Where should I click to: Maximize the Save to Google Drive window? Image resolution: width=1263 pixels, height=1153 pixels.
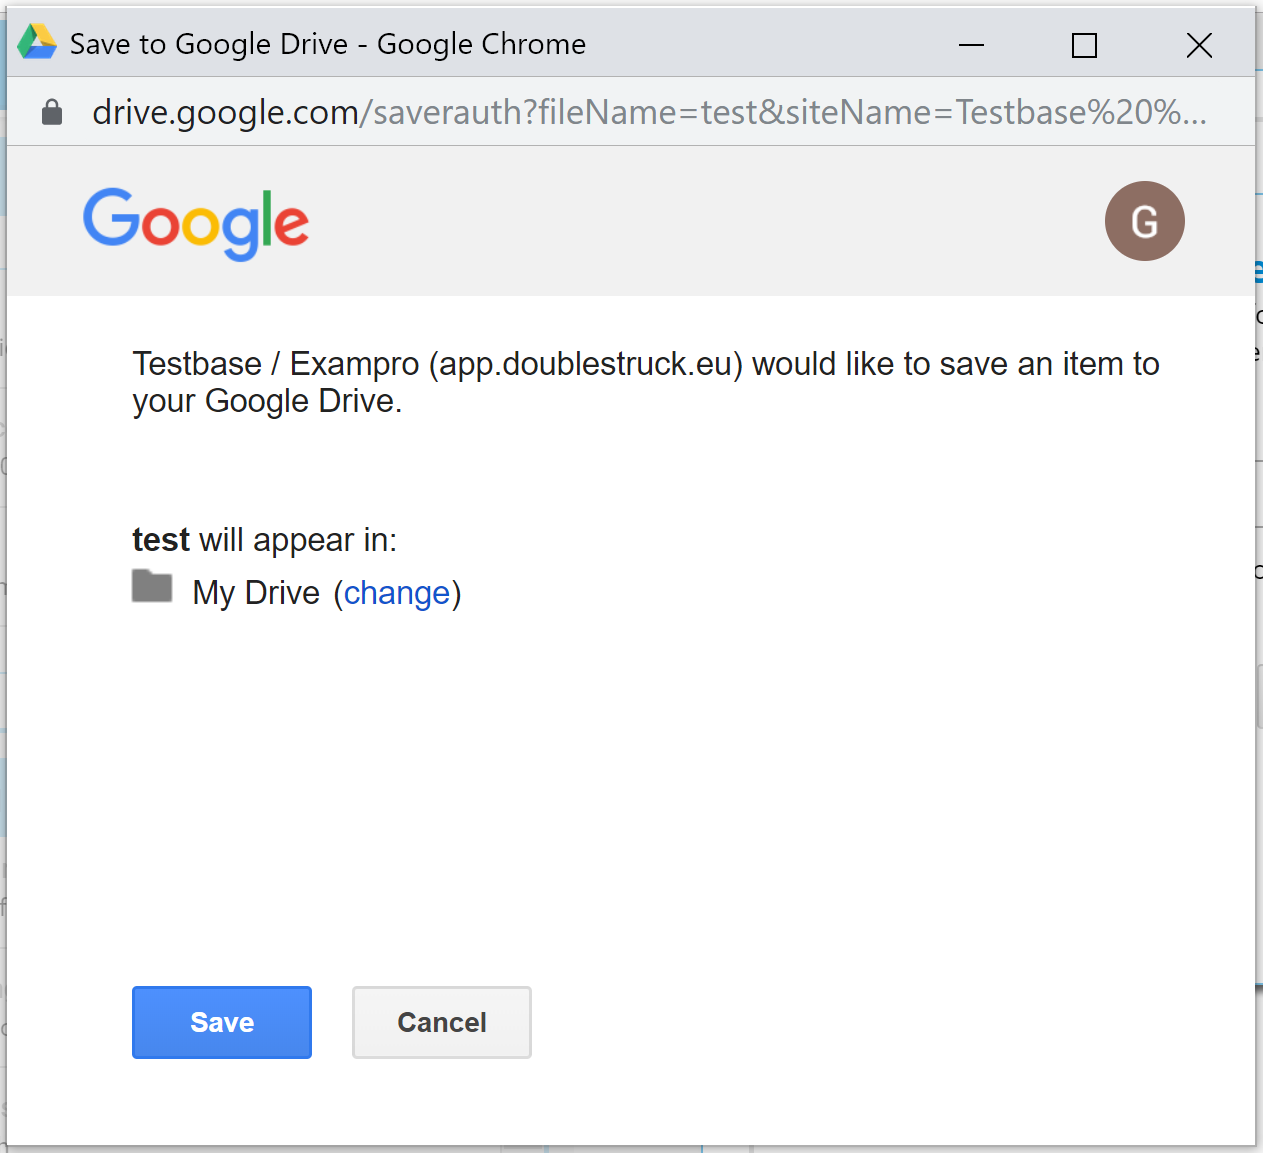click(x=1084, y=45)
